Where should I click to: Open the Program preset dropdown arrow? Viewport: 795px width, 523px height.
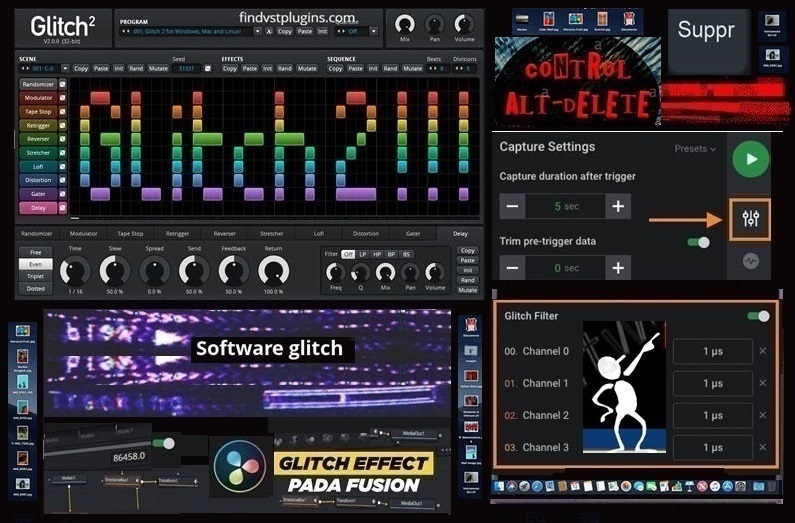pos(258,31)
